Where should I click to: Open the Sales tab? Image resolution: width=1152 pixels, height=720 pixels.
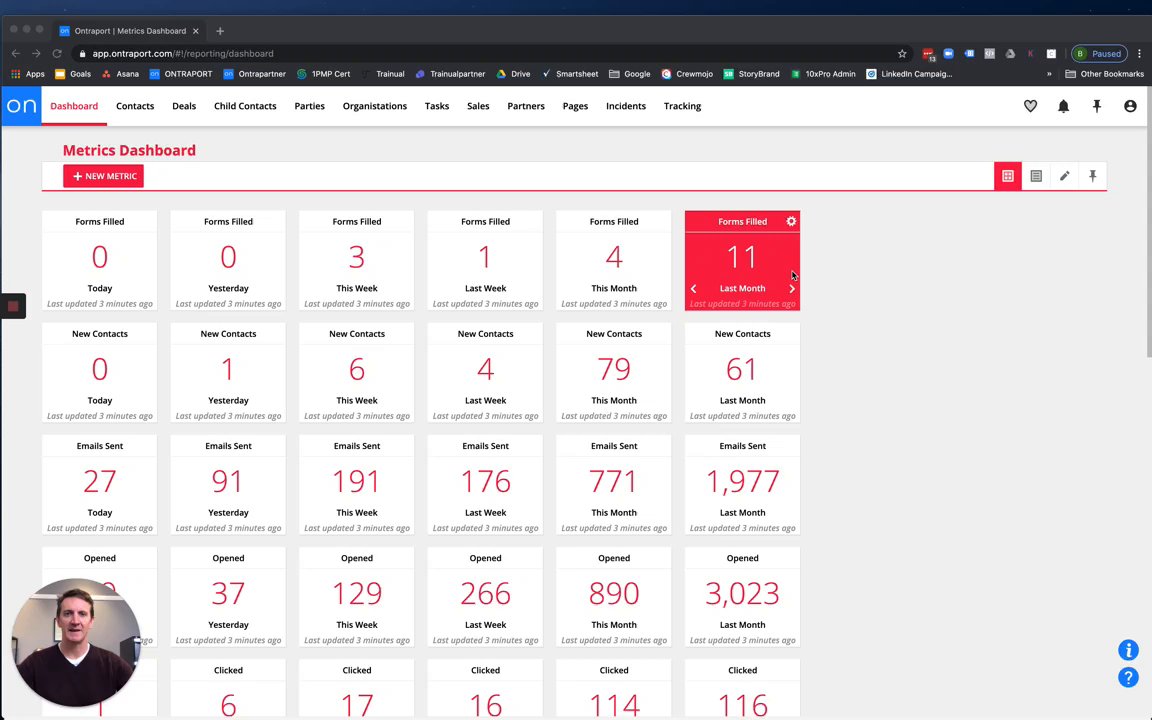point(478,106)
